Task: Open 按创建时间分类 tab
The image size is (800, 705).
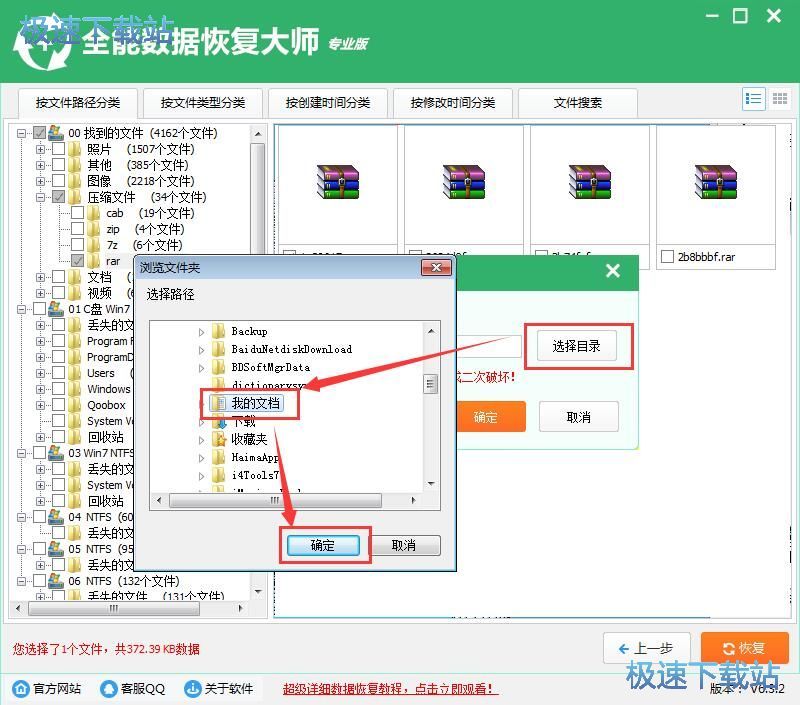Action: [328, 103]
